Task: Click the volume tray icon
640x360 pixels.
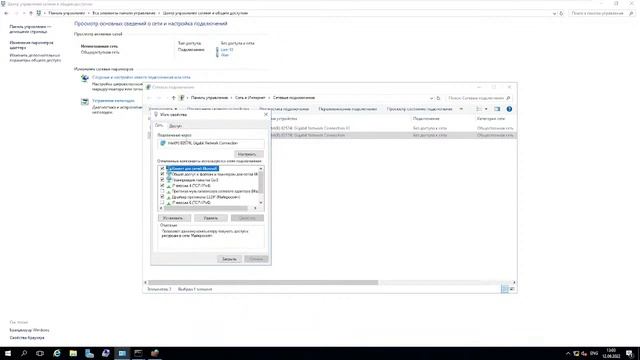Action: 584,353
